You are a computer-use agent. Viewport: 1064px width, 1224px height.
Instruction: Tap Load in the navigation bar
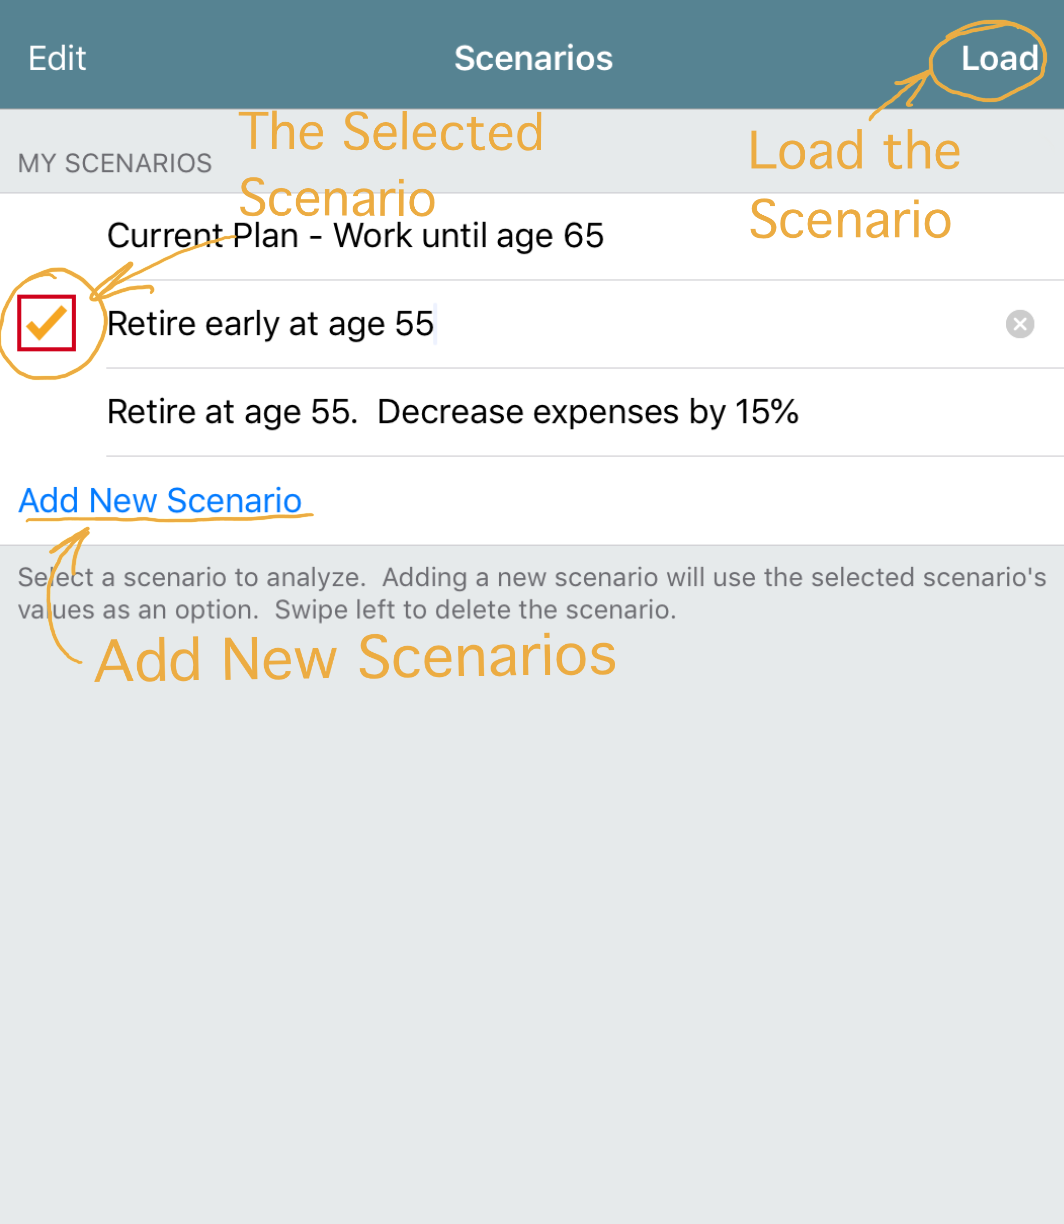[x=999, y=58]
